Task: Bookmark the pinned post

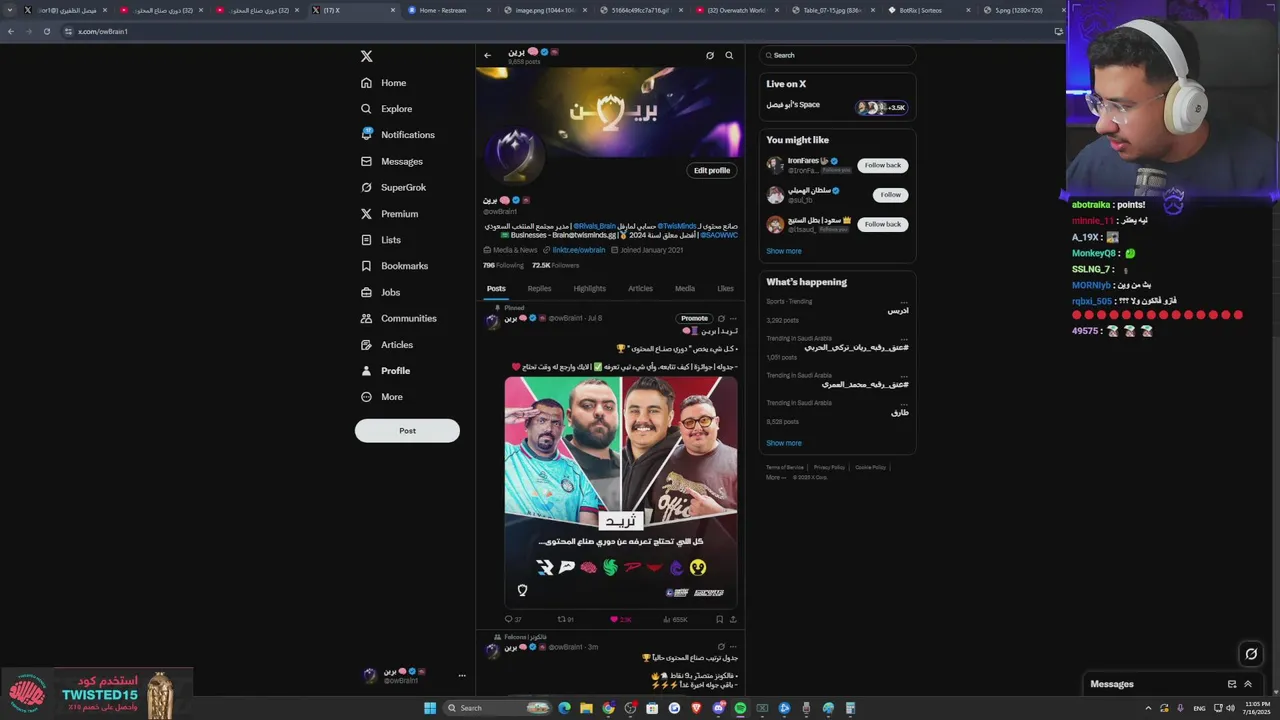Action: (x=719, y=620)
